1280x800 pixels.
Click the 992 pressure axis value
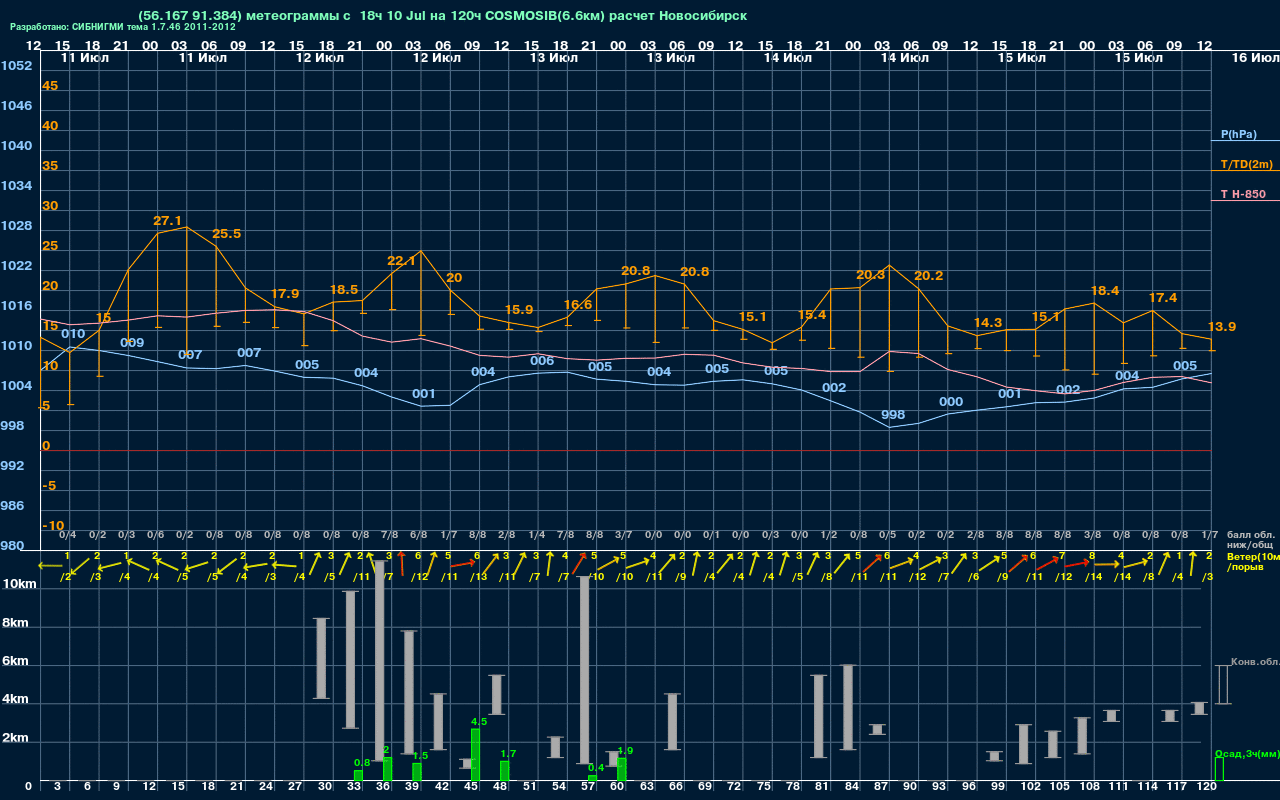point(12,466)
